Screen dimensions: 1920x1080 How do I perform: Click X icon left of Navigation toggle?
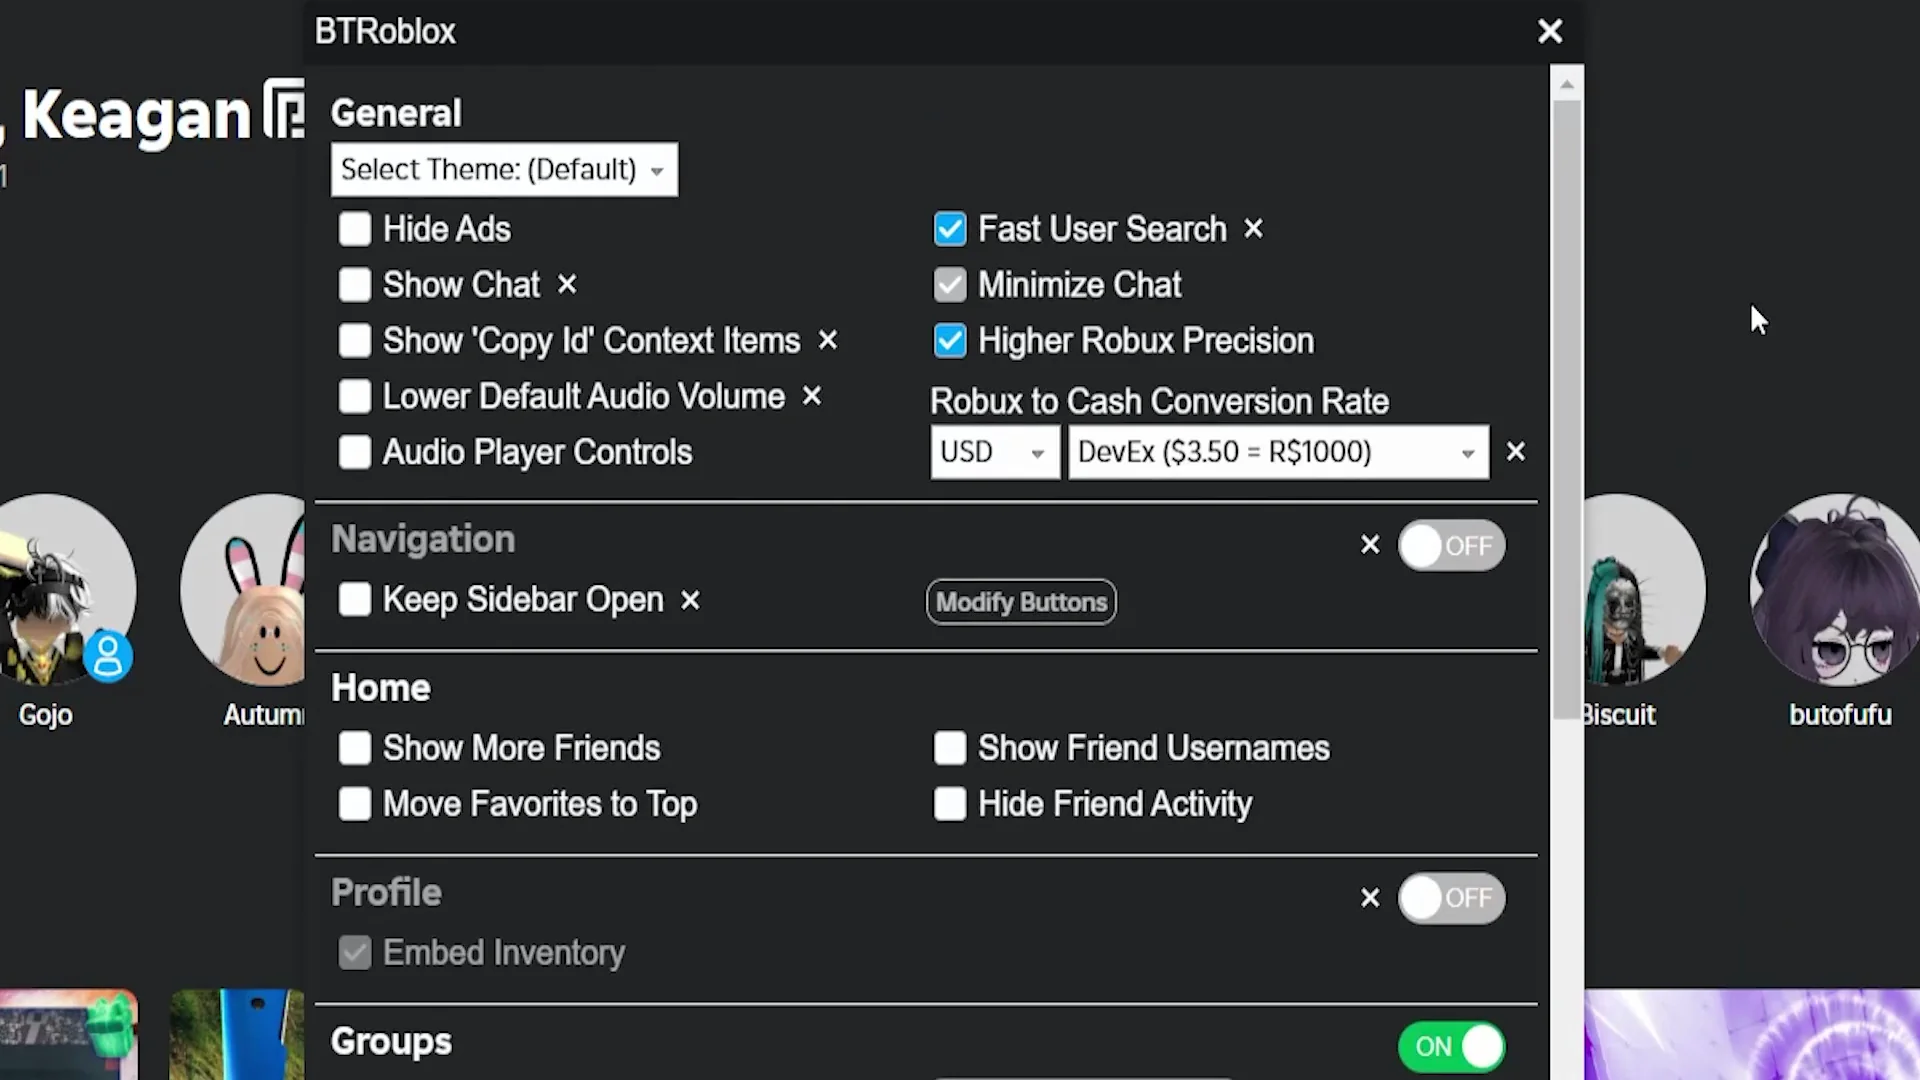click(1370, 545)
